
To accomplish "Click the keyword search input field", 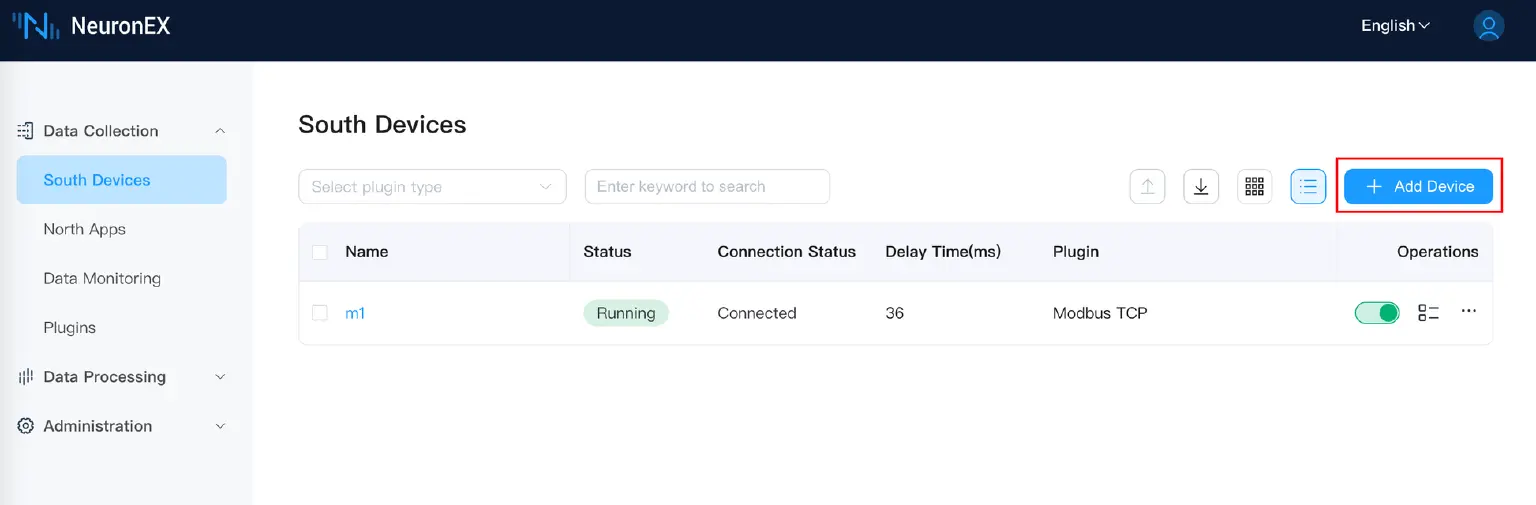I will click(707, 187).
